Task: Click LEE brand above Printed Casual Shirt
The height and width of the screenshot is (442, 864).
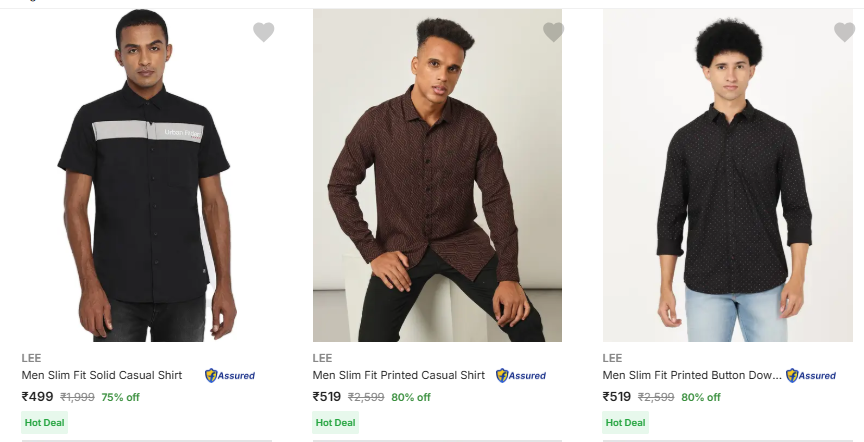Action: (x=322, y=357)
